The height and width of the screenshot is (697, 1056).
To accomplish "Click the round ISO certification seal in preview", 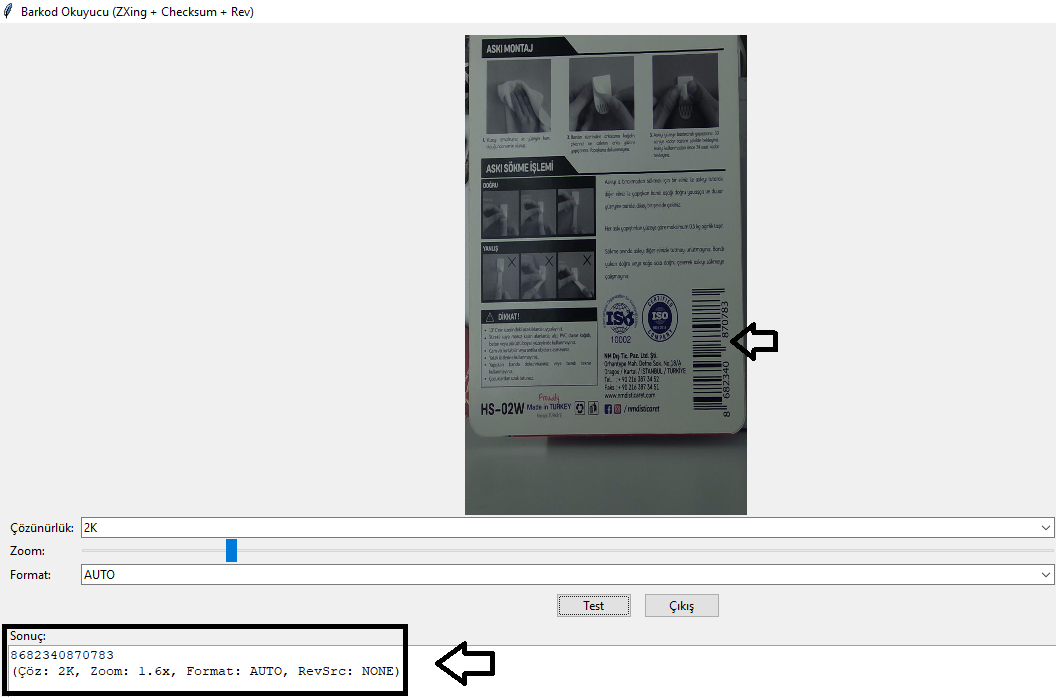I will point(660,319).
